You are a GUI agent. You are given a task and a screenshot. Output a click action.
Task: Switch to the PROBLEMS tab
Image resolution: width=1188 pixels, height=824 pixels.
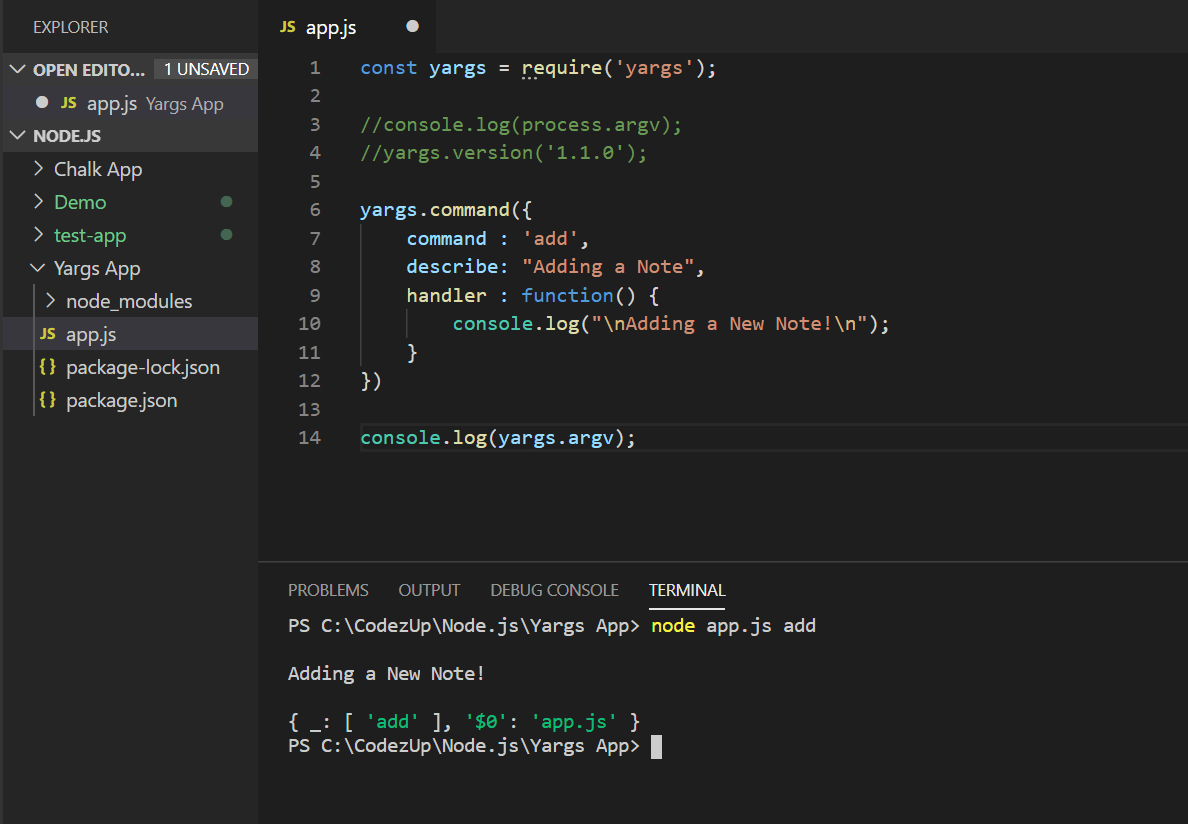point(328,590)
